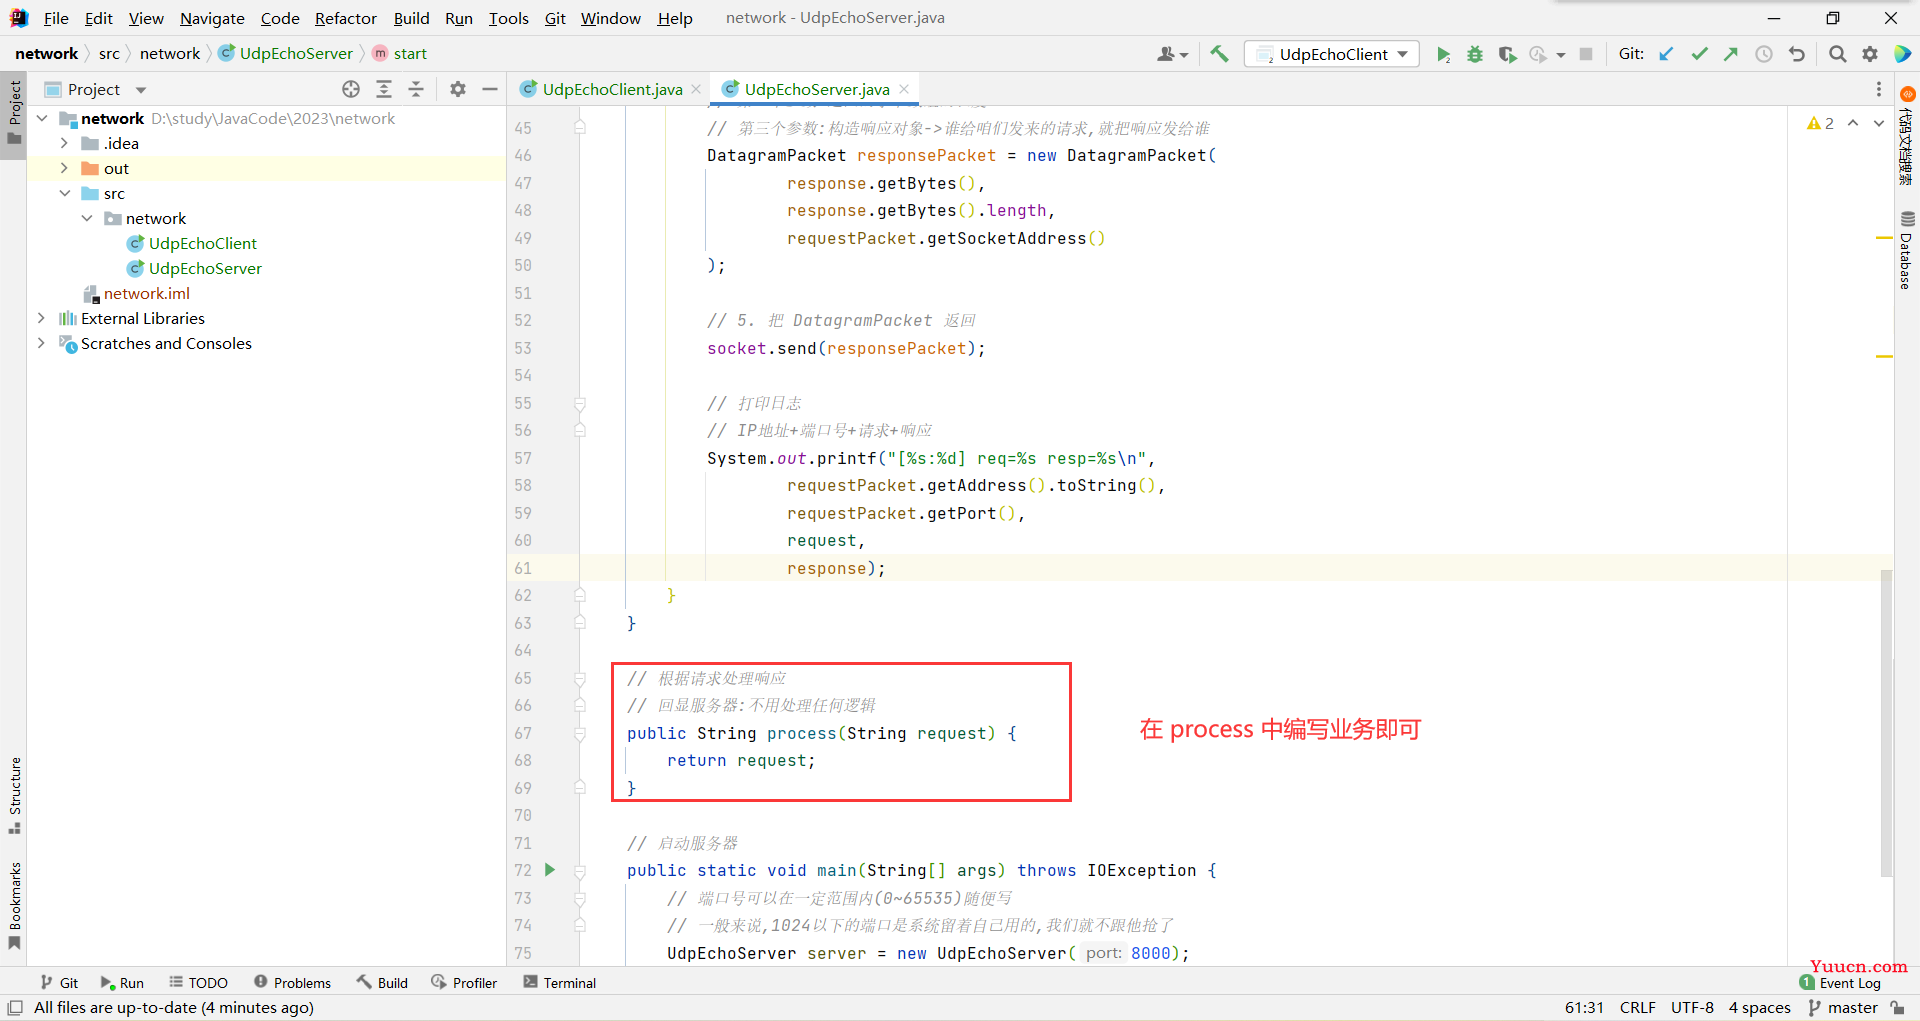This screenshot has height=1021, width=1920.
Task: Open Search Everywhere magnifier icon
Action: [x=1838, y=54]
